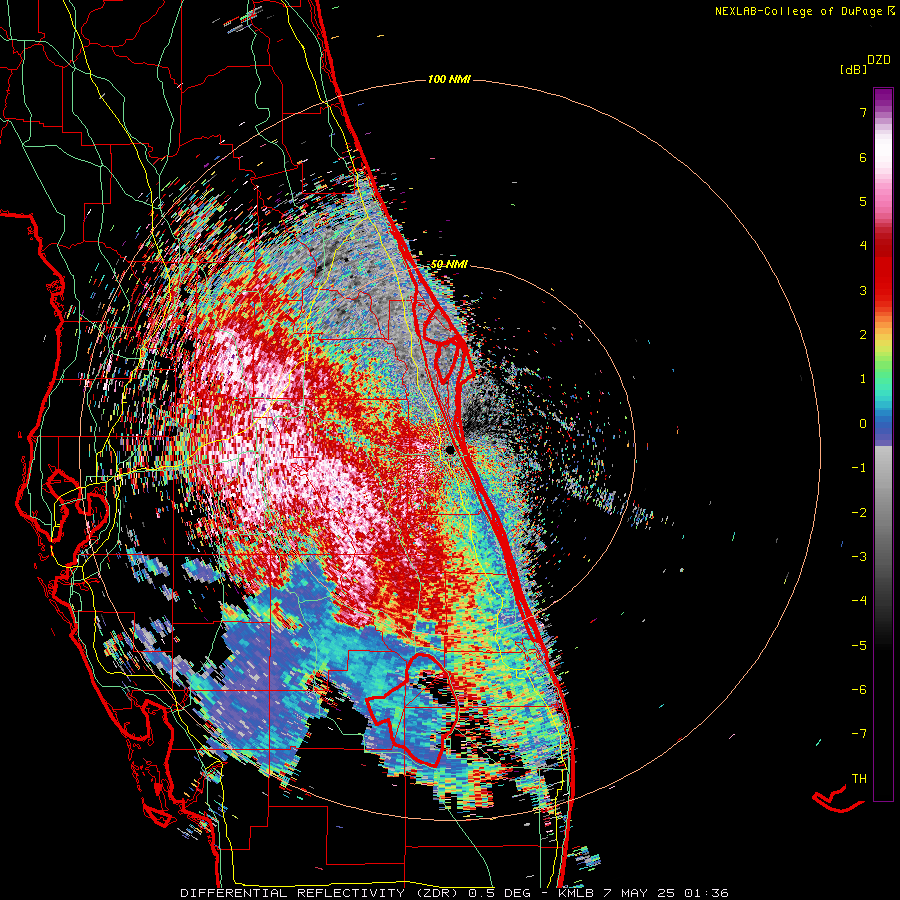Viewport: 900px width, 900px height.
Task: Click the 4 tick label on color scale
Action: [863, 246]
